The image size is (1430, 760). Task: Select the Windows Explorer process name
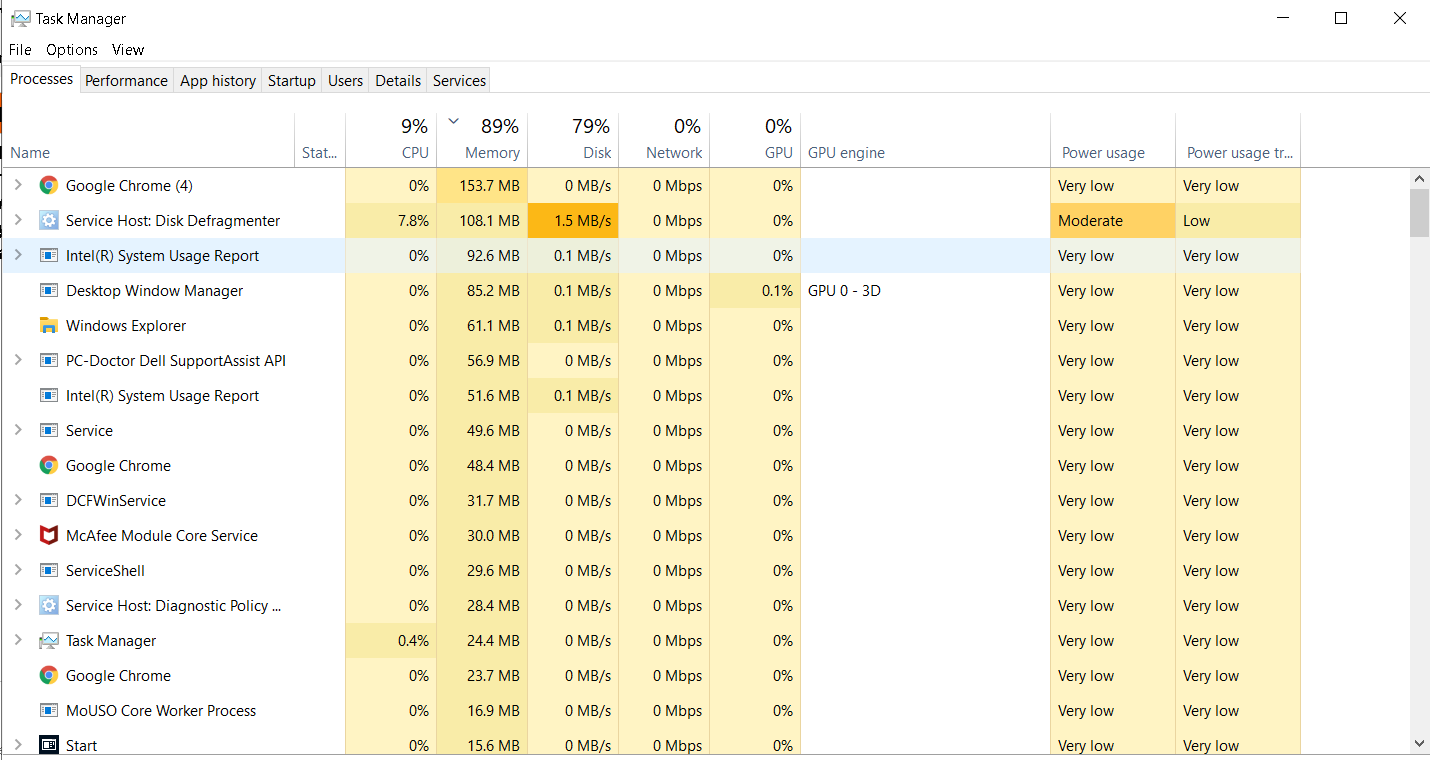pyautogui.click(x=126, y=325)
